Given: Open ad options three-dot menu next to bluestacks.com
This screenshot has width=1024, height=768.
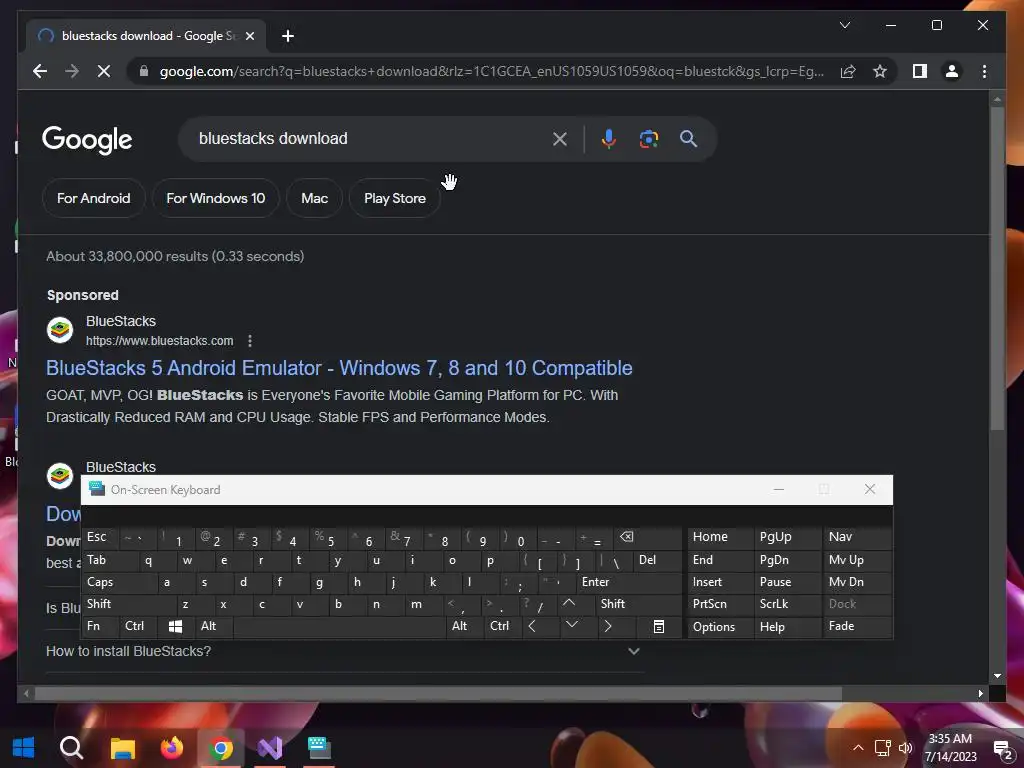Looking at the screenshot, I should click(x=250, y=341).
